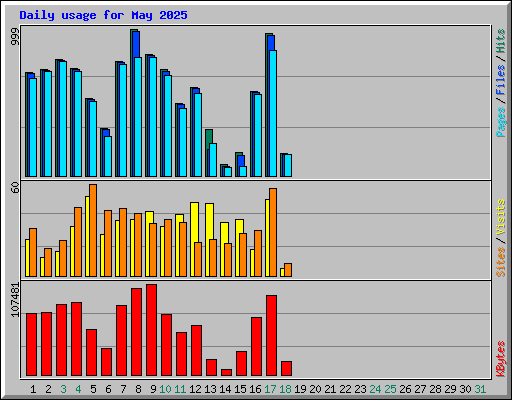Screen dimensions: 512x400
Task: Click day 9 on the x-axis
Action: (x=153, y=389)
